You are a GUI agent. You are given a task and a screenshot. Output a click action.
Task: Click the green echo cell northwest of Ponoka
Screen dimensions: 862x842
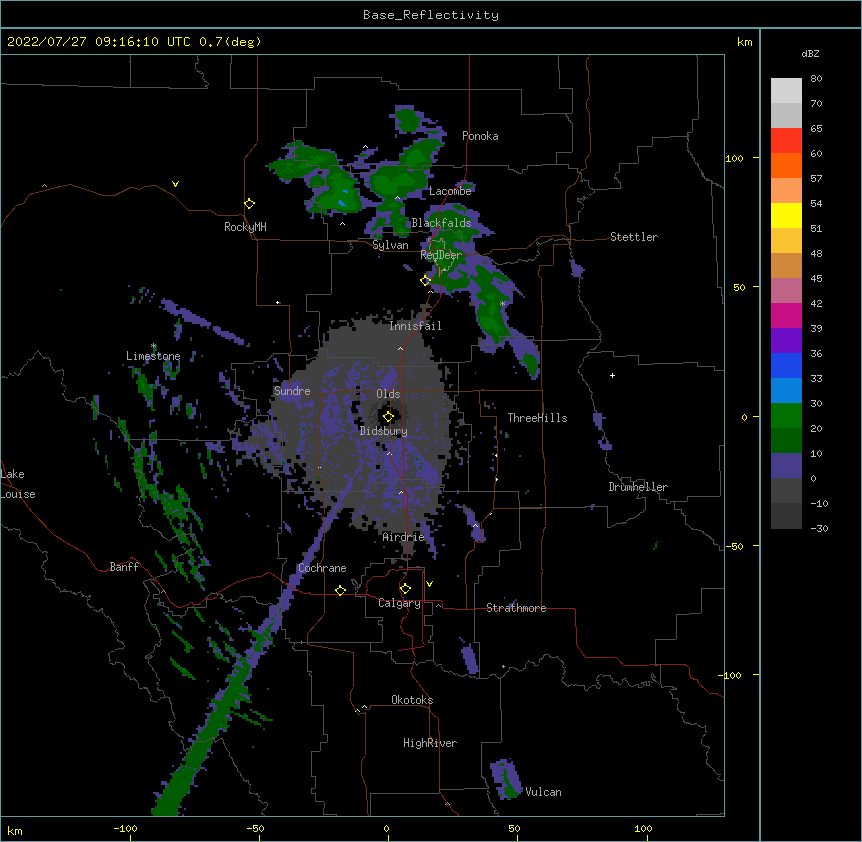(407, 120)
